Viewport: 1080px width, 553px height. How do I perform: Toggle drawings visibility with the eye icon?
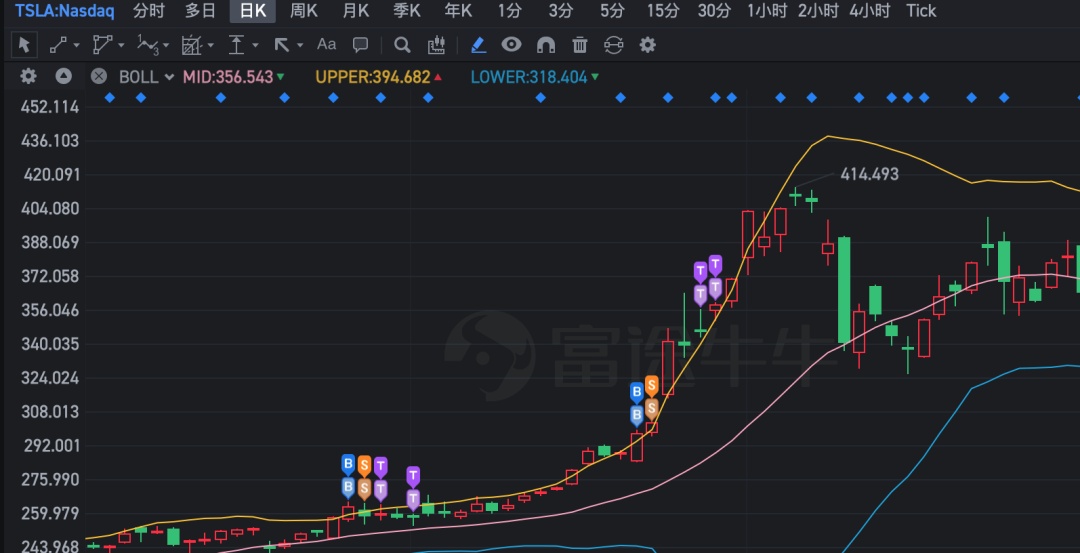click(x=511, y=45)
